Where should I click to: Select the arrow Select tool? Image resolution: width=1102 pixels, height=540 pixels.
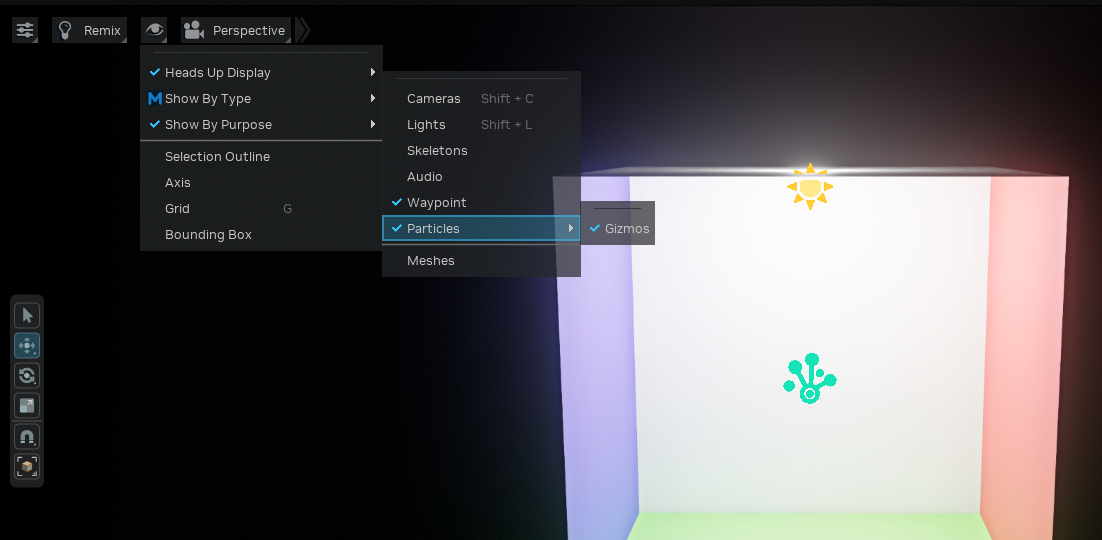[x=27, y=315]
